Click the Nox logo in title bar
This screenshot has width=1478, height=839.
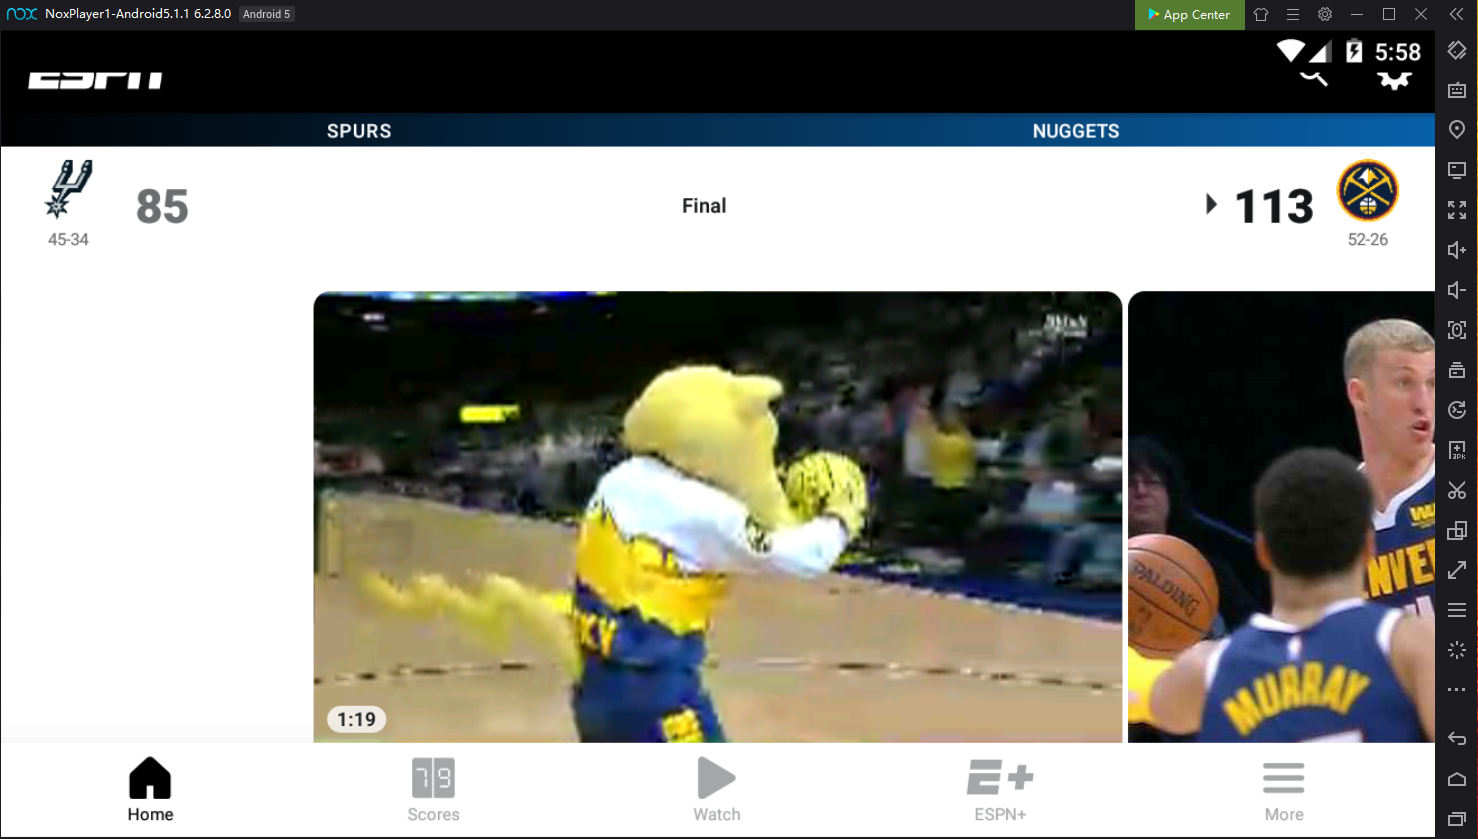21,14
